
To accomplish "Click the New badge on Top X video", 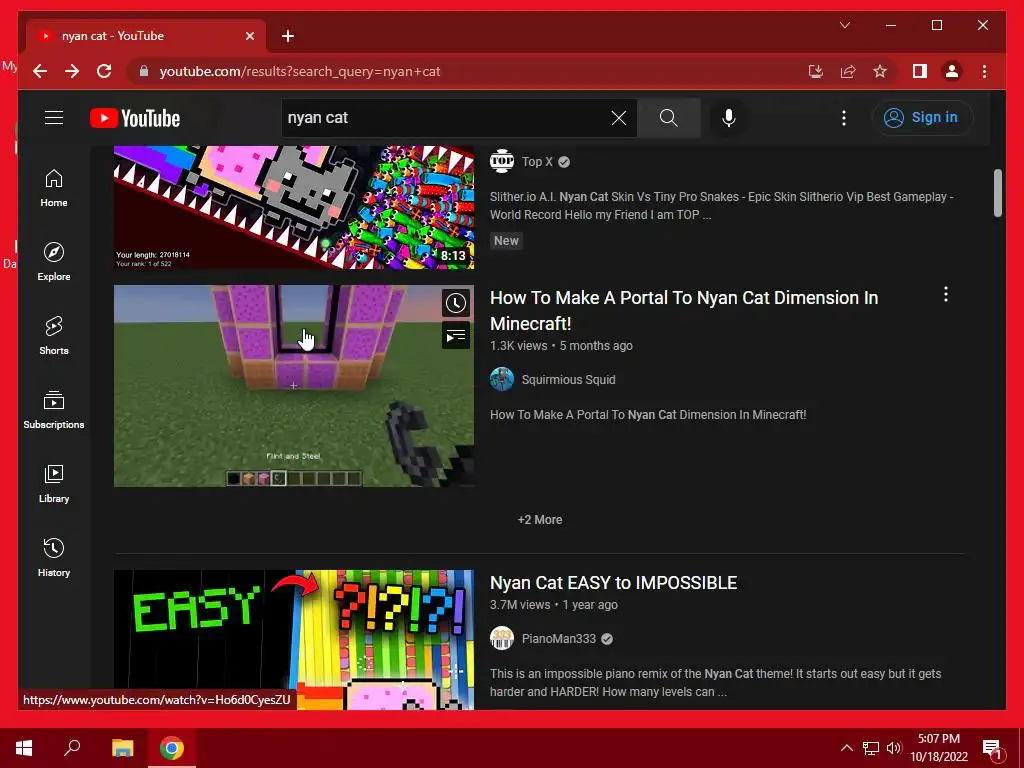I will [x=506, y=240].
